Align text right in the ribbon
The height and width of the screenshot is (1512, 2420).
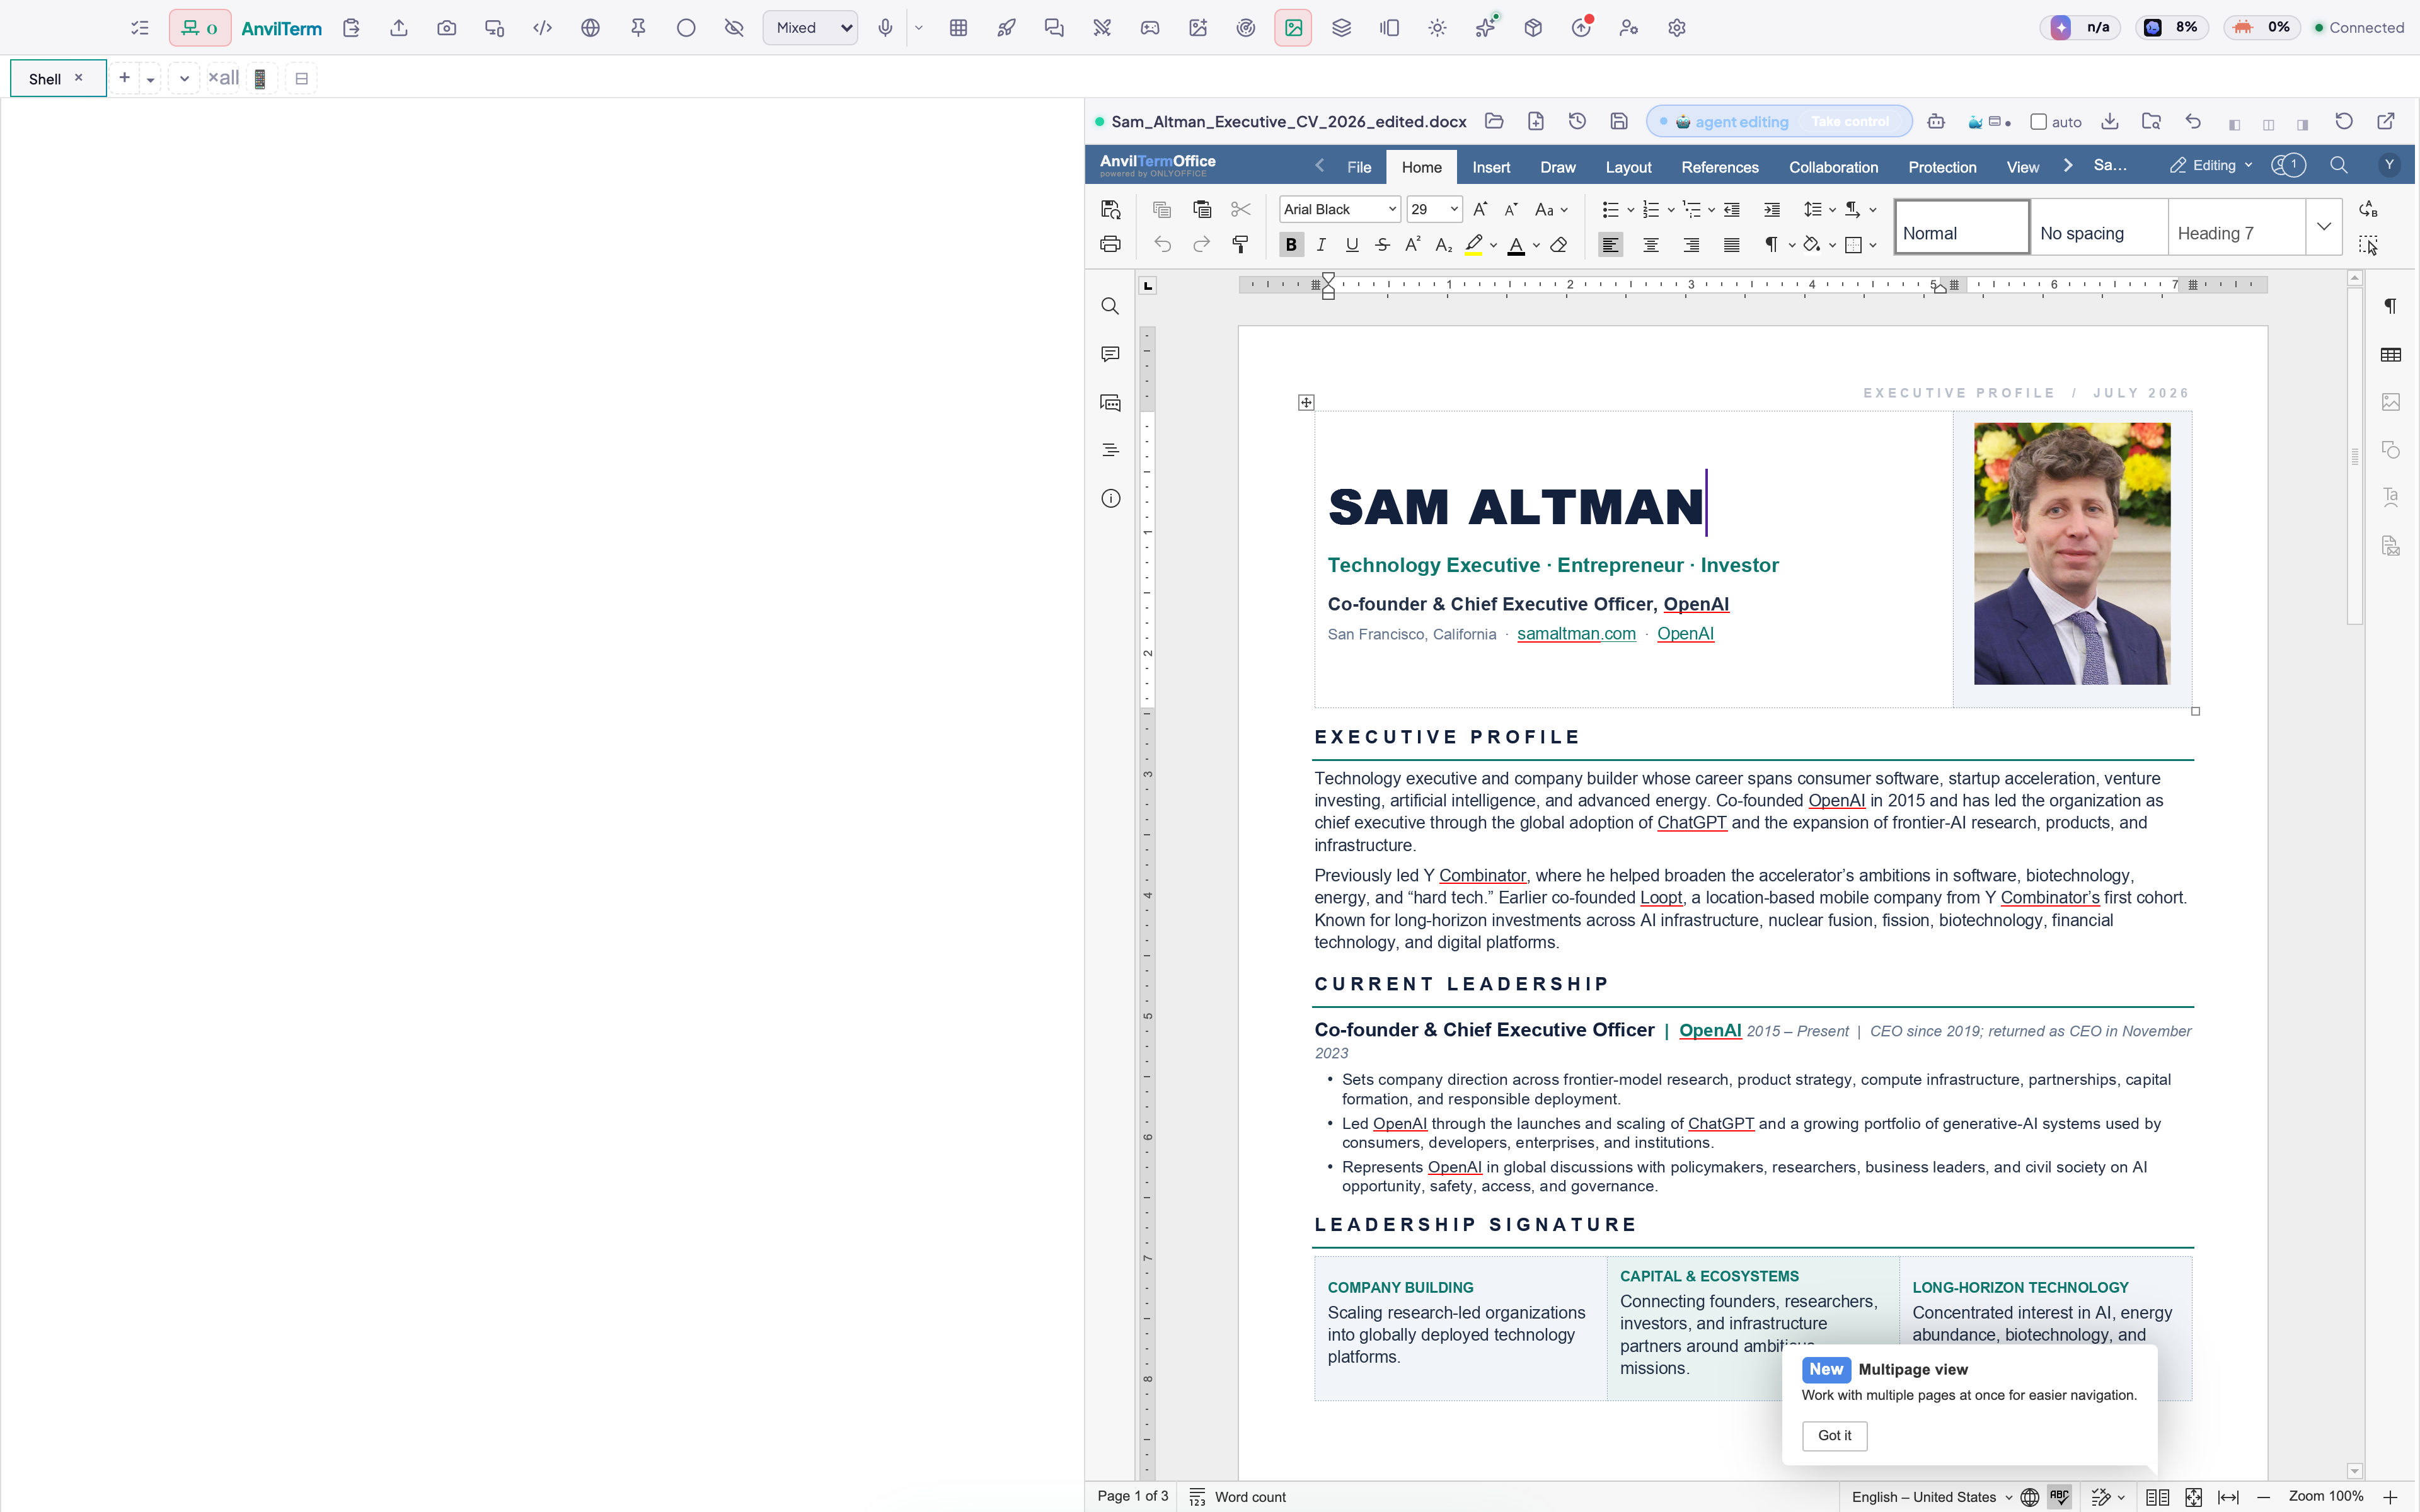click(x=1691, y=244)
